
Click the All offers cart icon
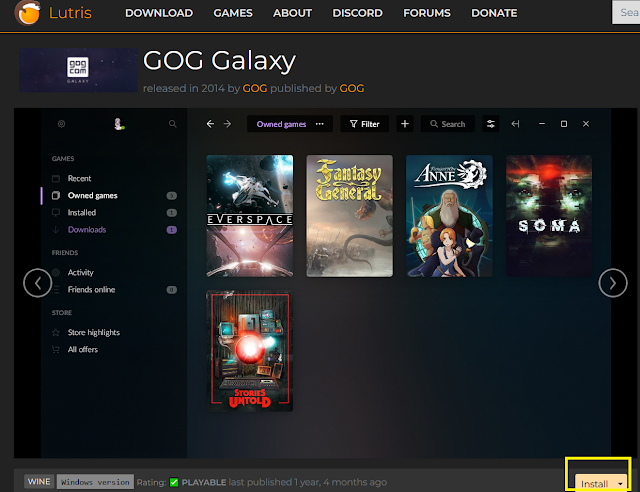click(x=56, y=350)
